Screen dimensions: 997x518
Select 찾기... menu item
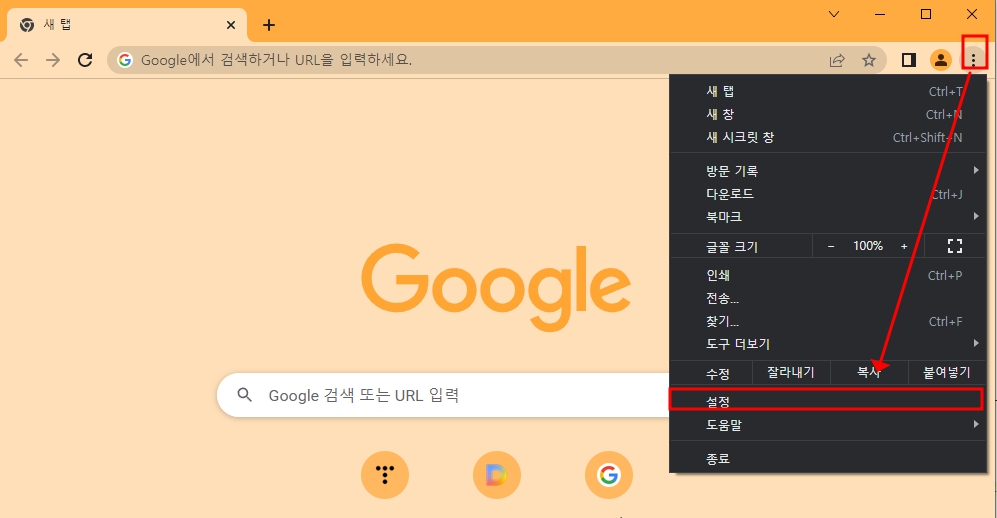828,321
